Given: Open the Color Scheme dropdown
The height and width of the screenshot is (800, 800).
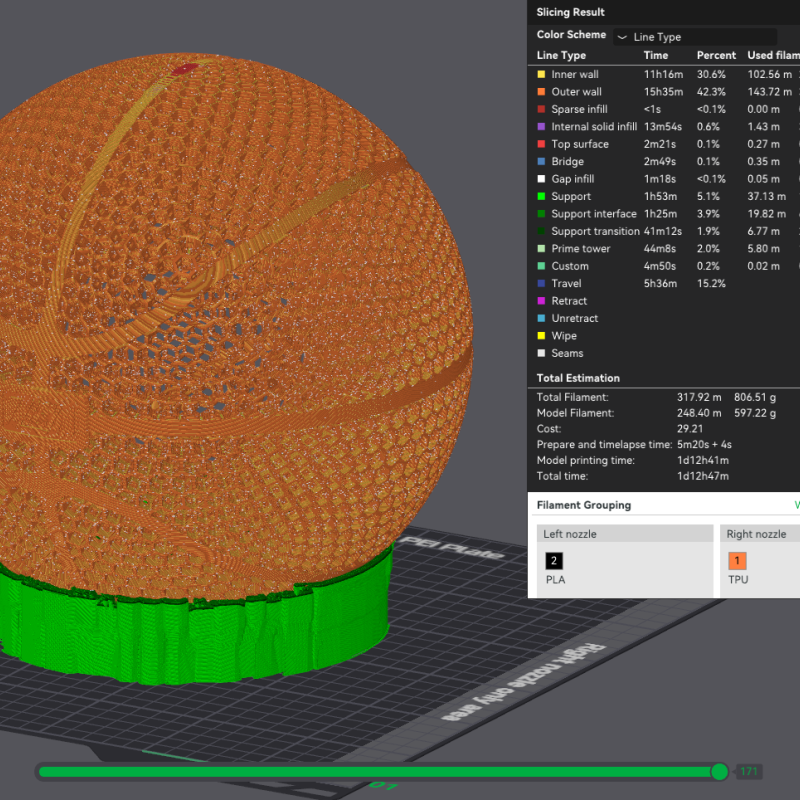Looking at the screenshot, I should pos(705,37).
